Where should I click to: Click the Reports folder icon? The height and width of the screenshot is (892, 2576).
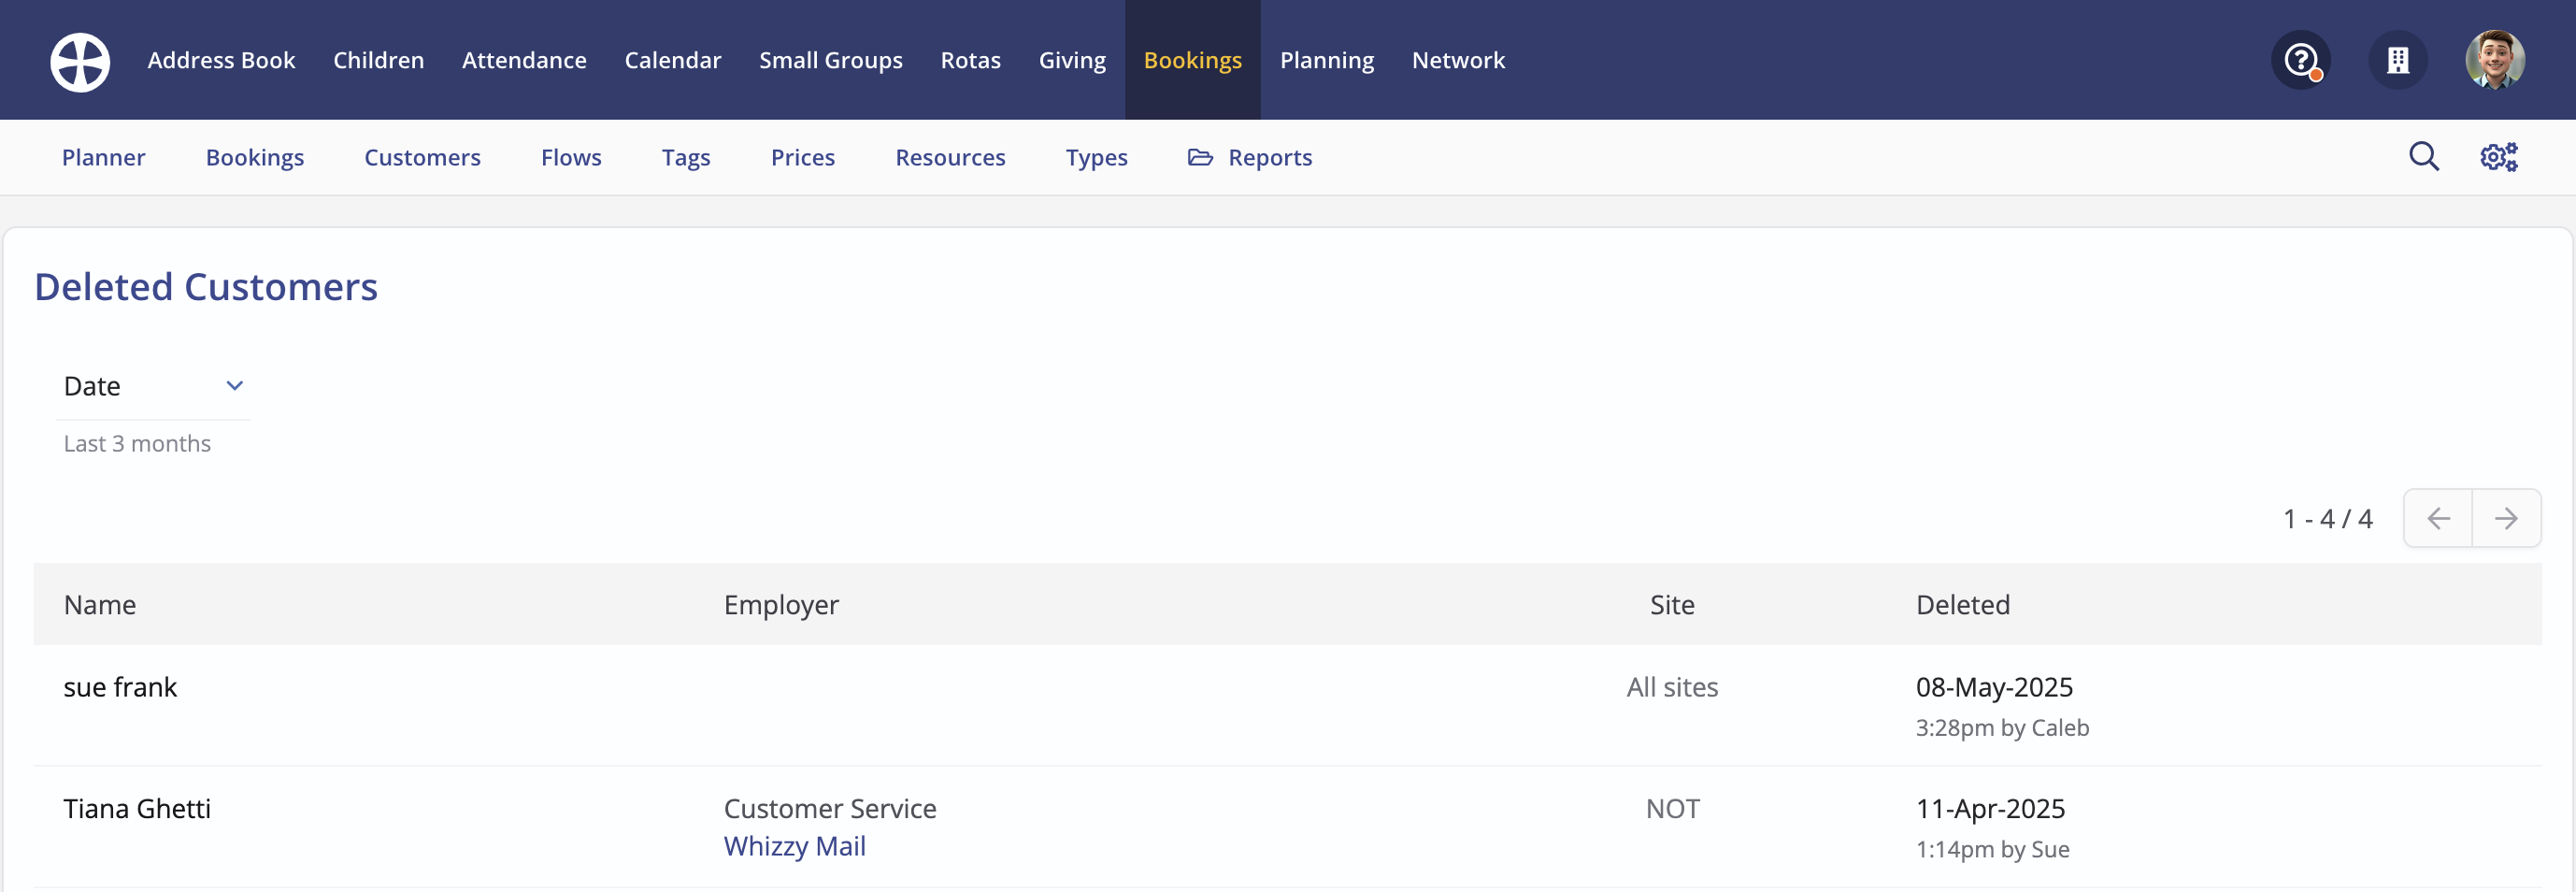[1200, 157]
